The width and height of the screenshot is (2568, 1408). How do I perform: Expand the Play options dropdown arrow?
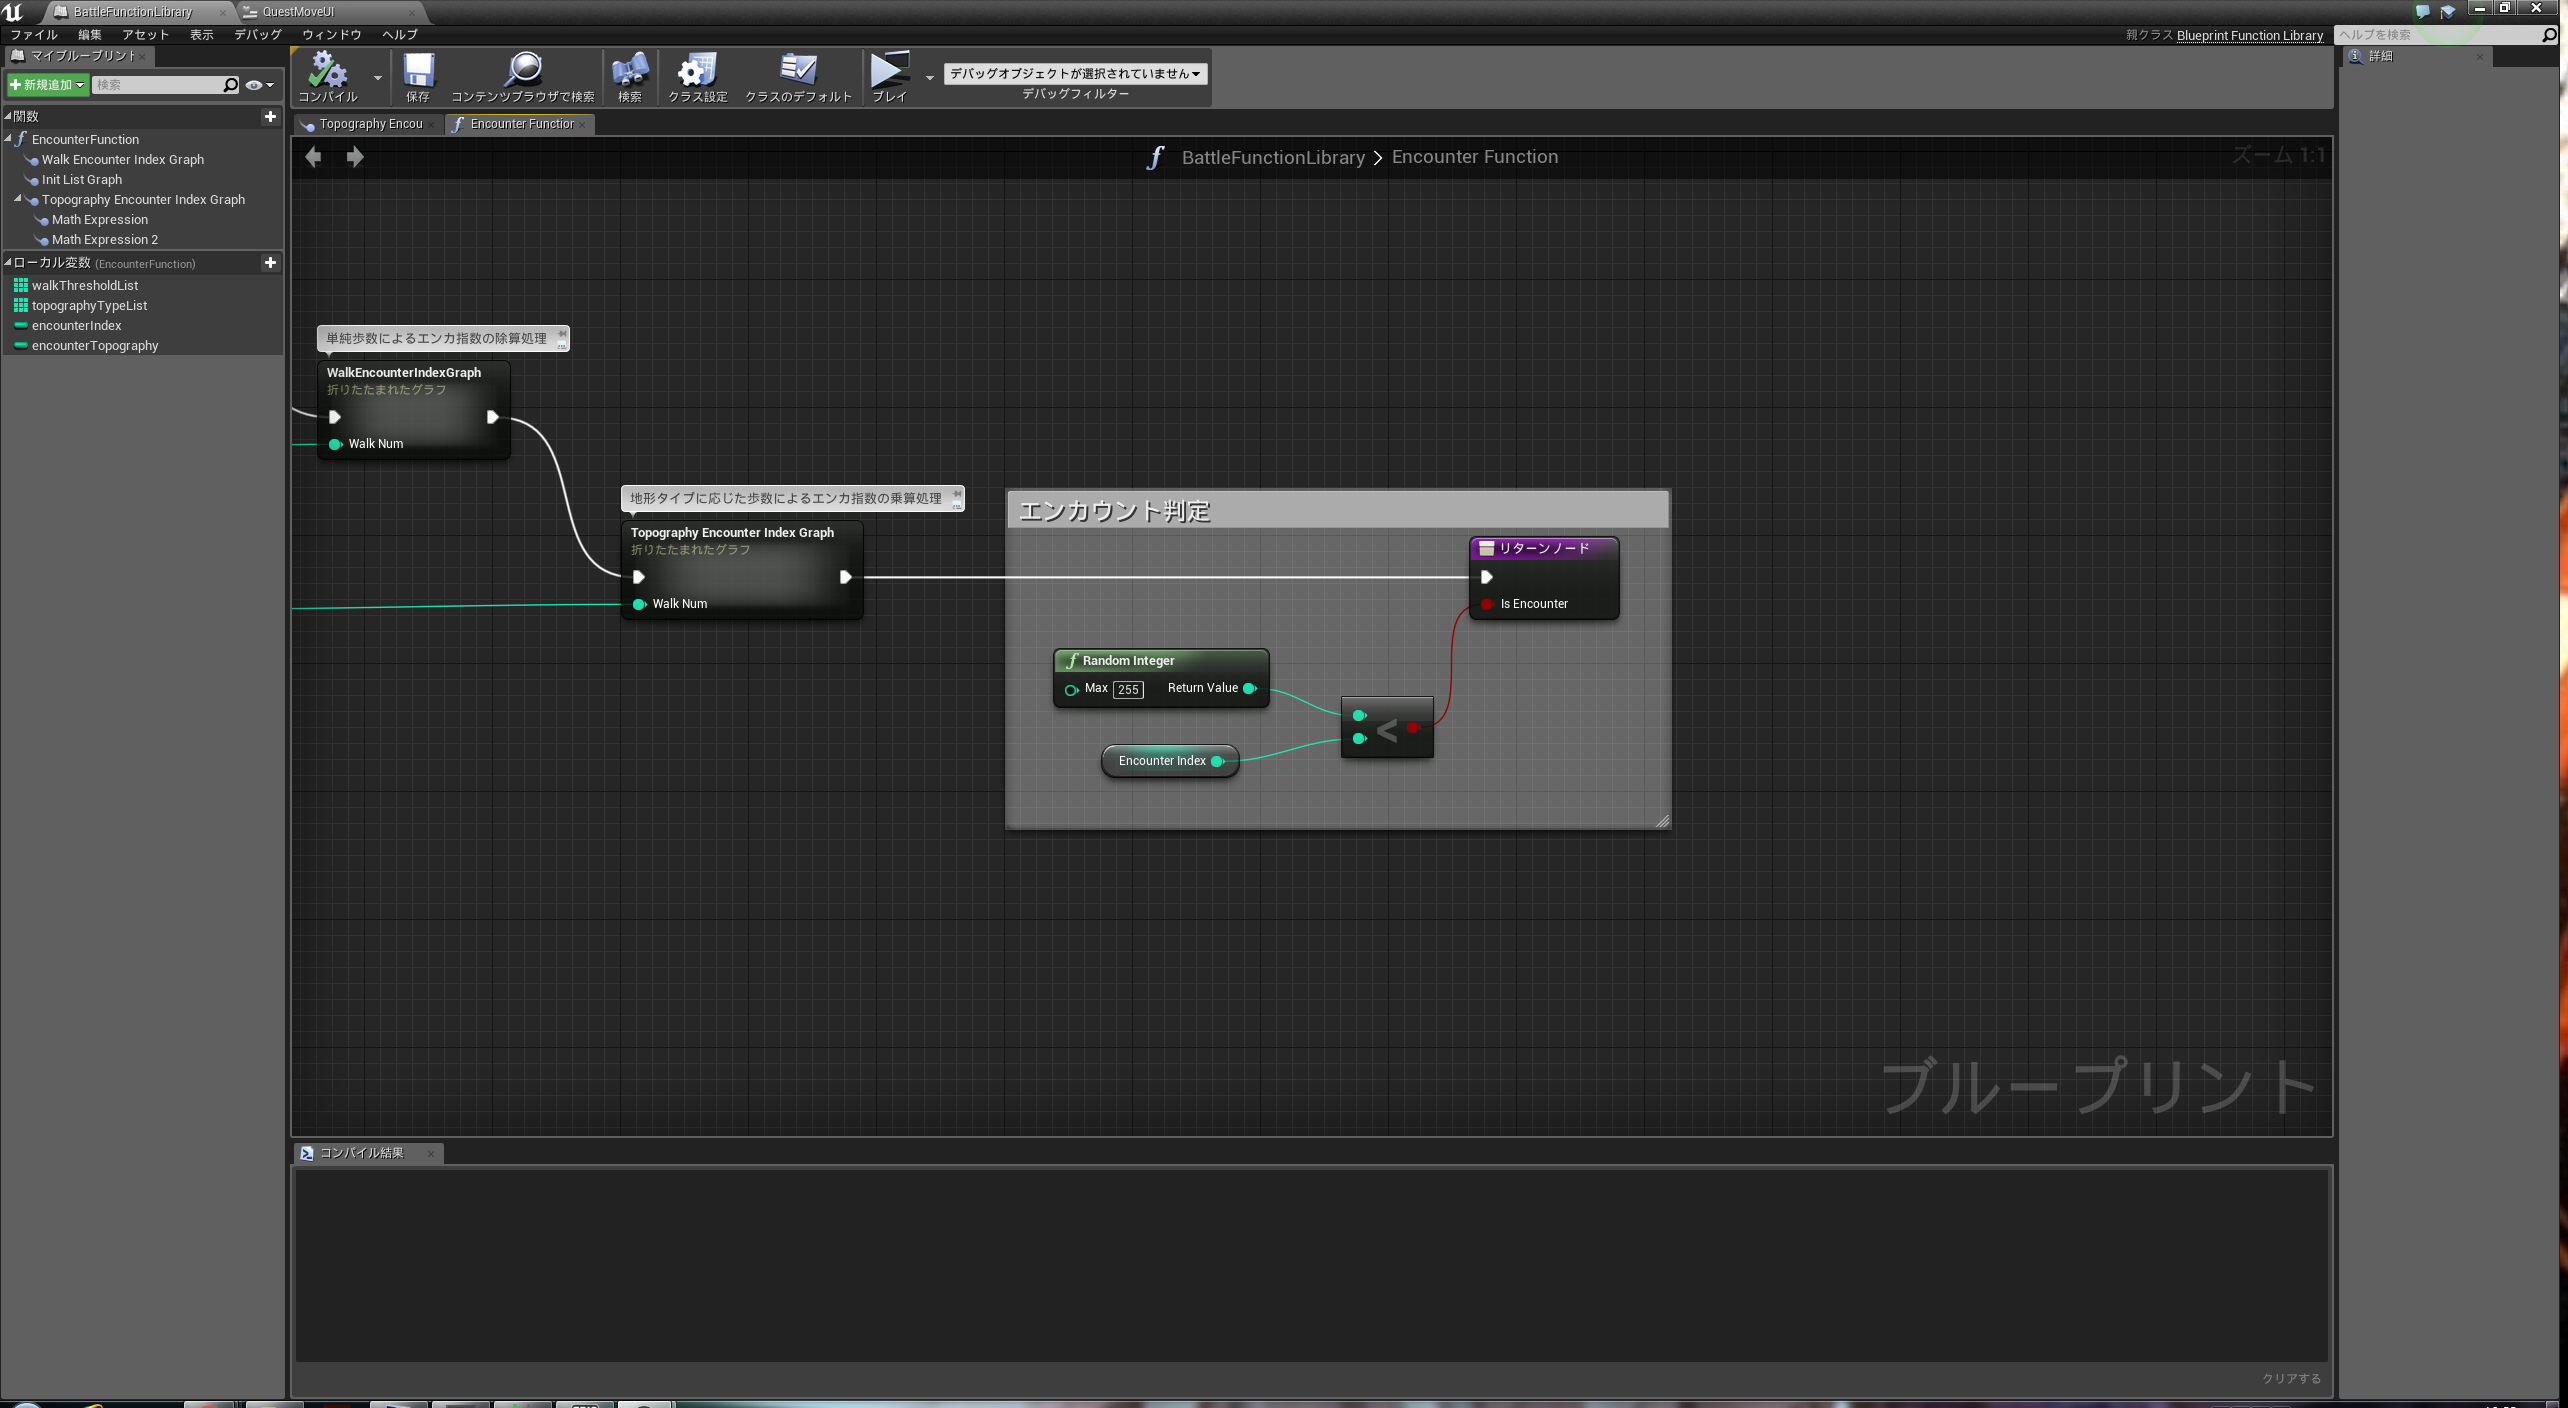tap(929, 78)
